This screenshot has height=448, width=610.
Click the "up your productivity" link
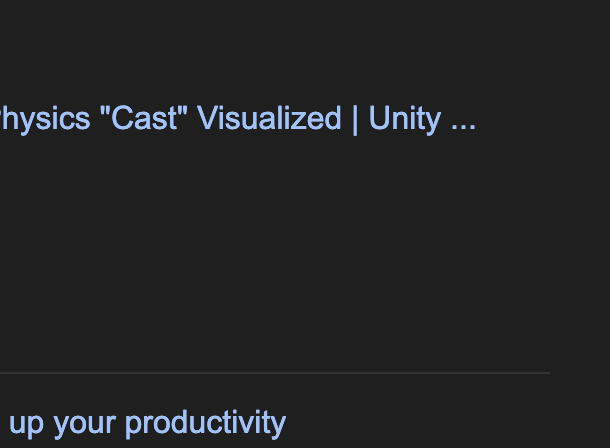(146, 423)
